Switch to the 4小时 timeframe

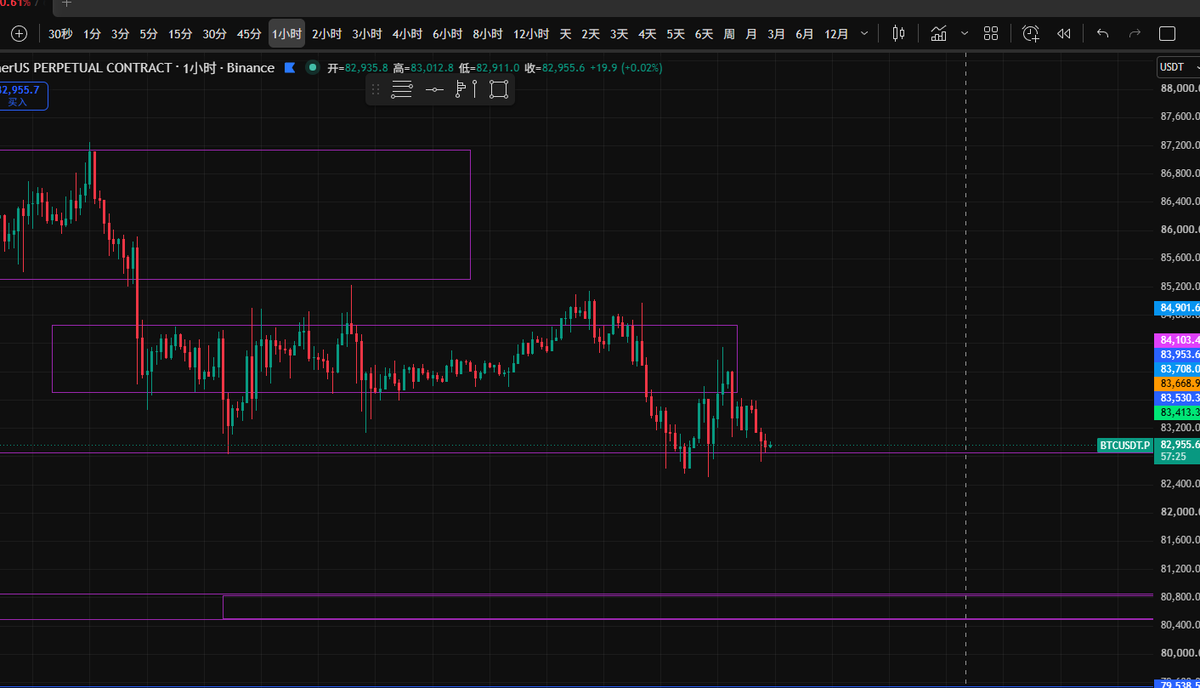[407, 34]
